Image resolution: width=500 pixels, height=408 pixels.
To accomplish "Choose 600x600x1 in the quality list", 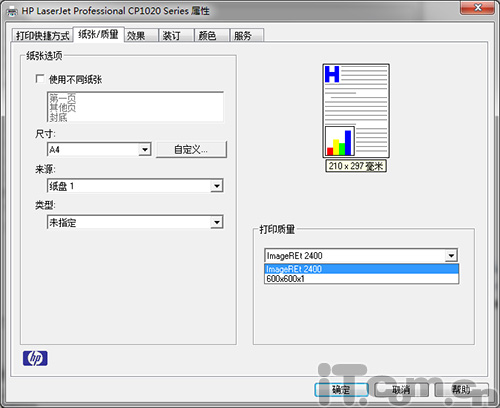I will tap(362, 279).
